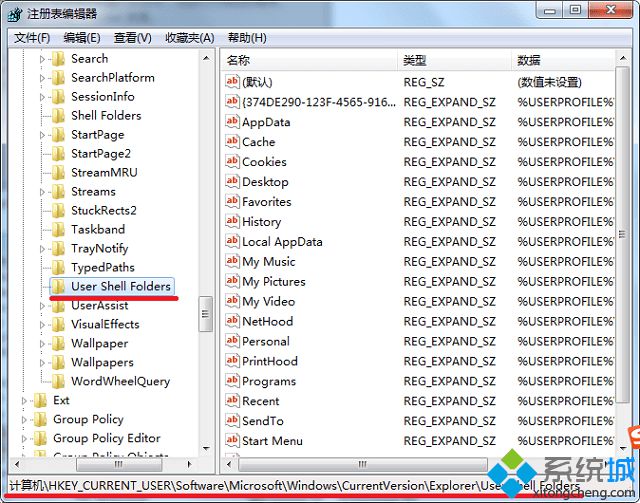Open the 编辑(E) menu
640x503 pixels.
pos(82,38)
